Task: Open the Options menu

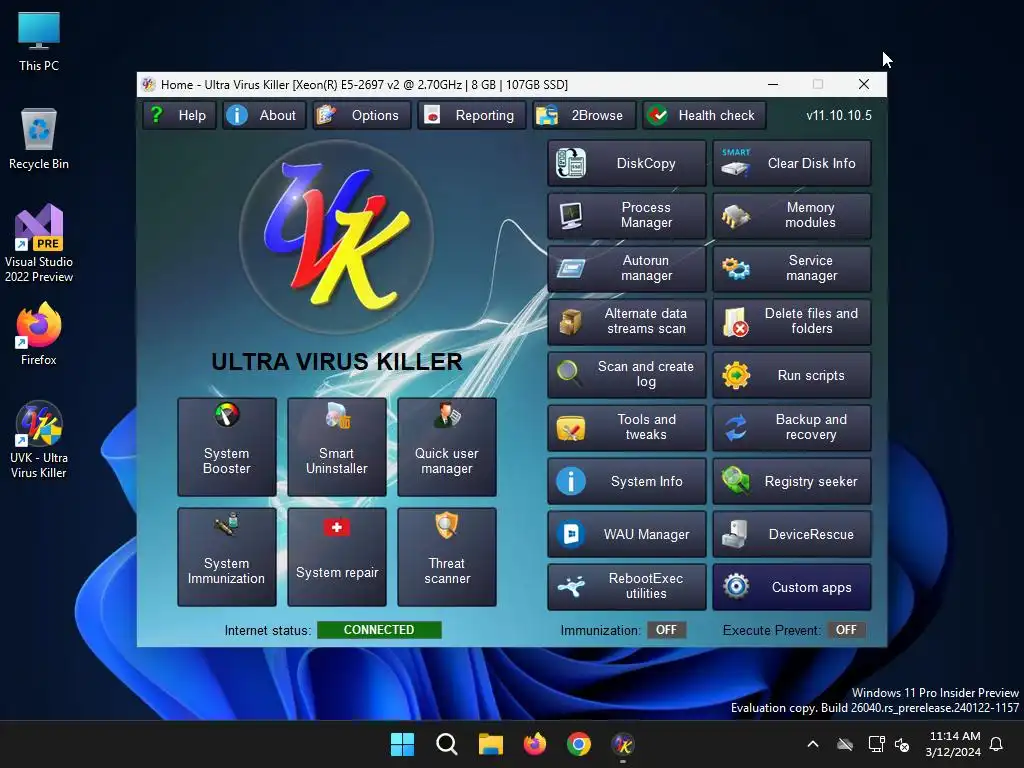Action: (x=362, y=116)
